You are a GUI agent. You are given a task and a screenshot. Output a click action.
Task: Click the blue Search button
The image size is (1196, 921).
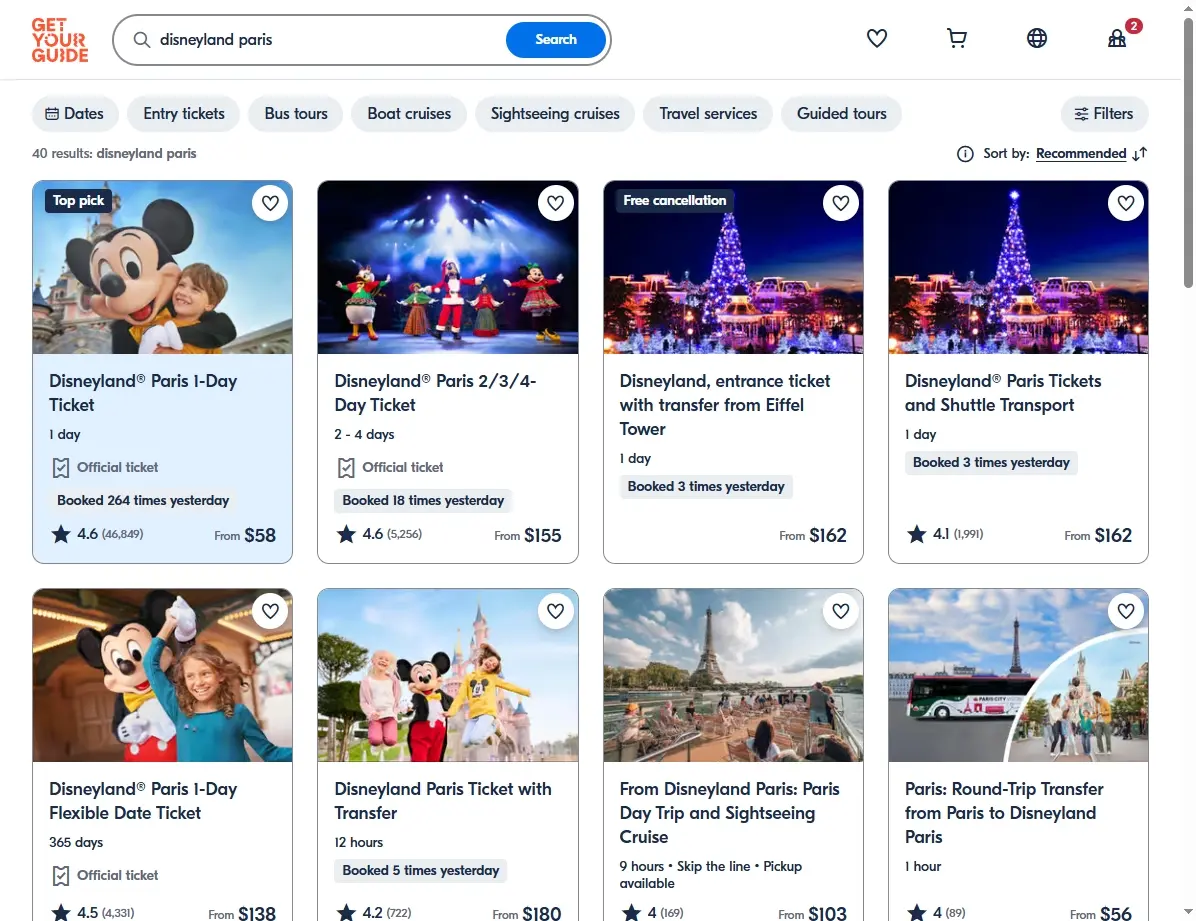pos(556,40)
